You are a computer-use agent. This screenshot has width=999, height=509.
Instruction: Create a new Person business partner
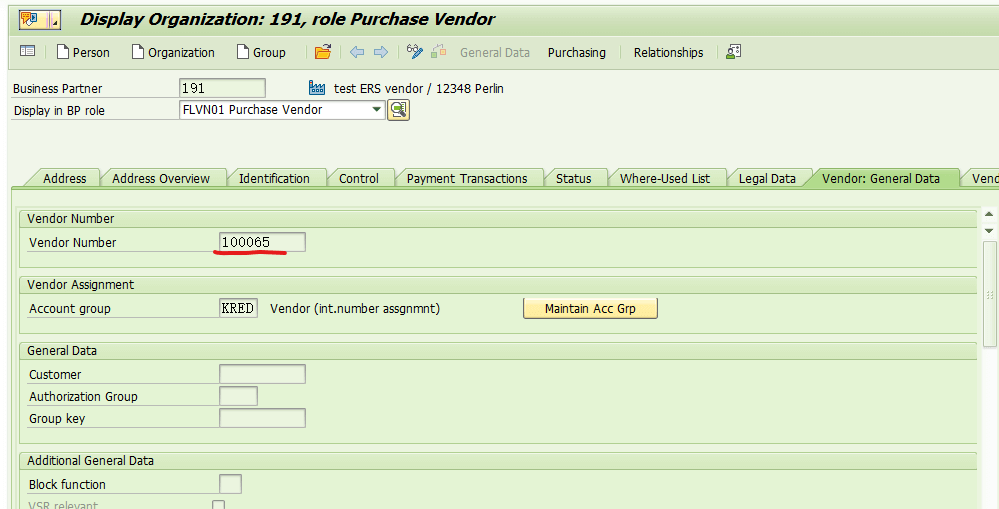[x=83, y=52]
